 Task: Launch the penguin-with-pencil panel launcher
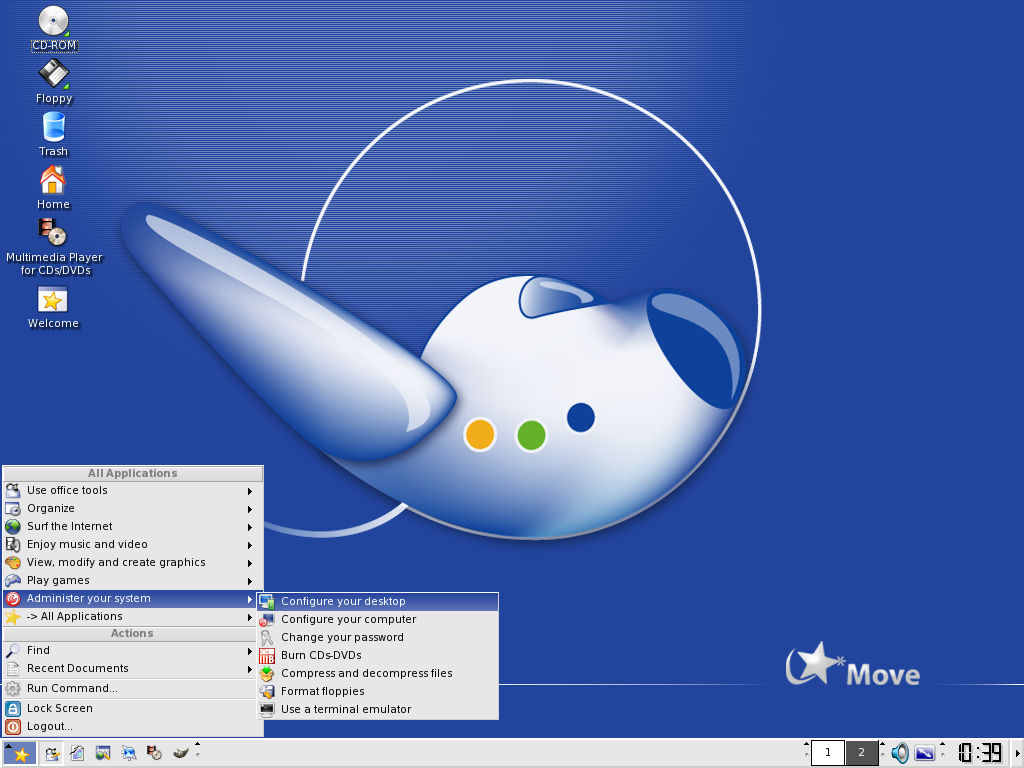click(x=52, y=754)
